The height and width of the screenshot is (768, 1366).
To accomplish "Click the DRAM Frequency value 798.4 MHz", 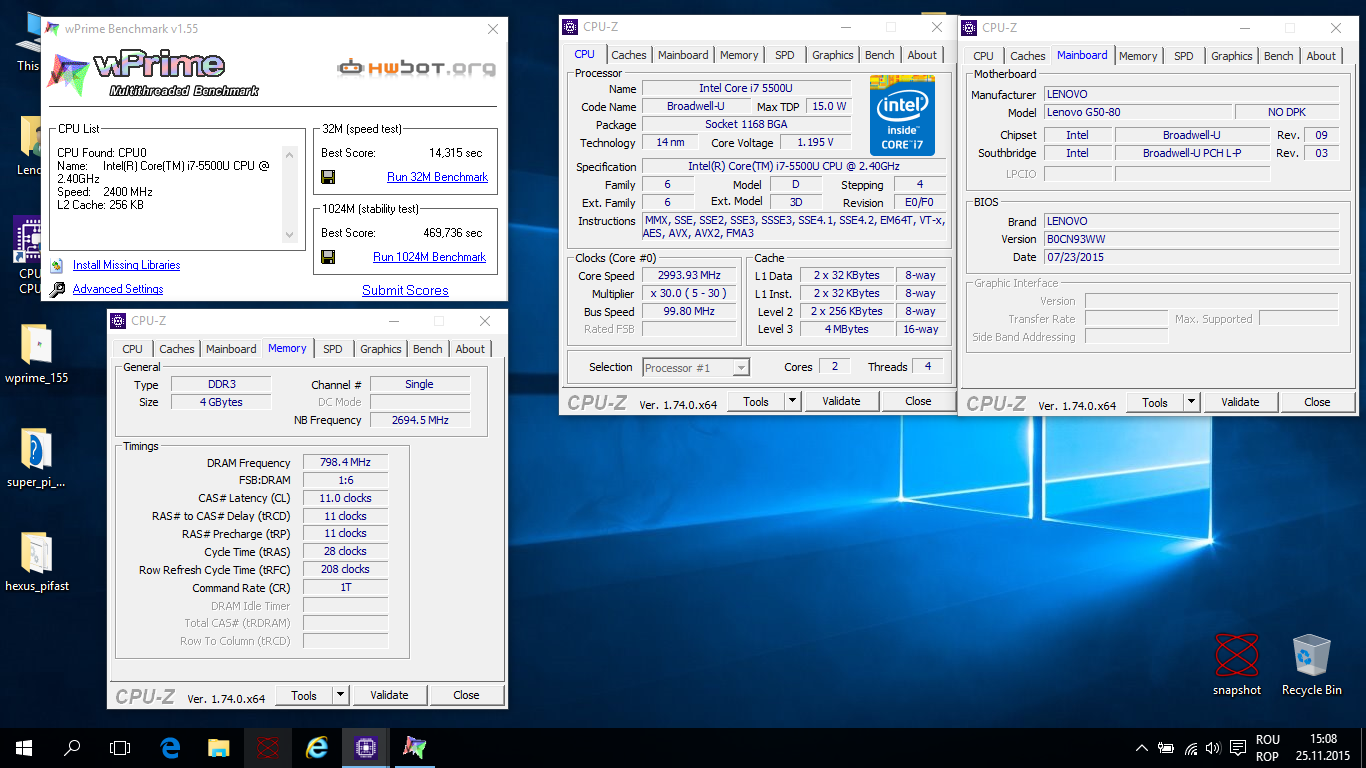I will coord(345,462).
